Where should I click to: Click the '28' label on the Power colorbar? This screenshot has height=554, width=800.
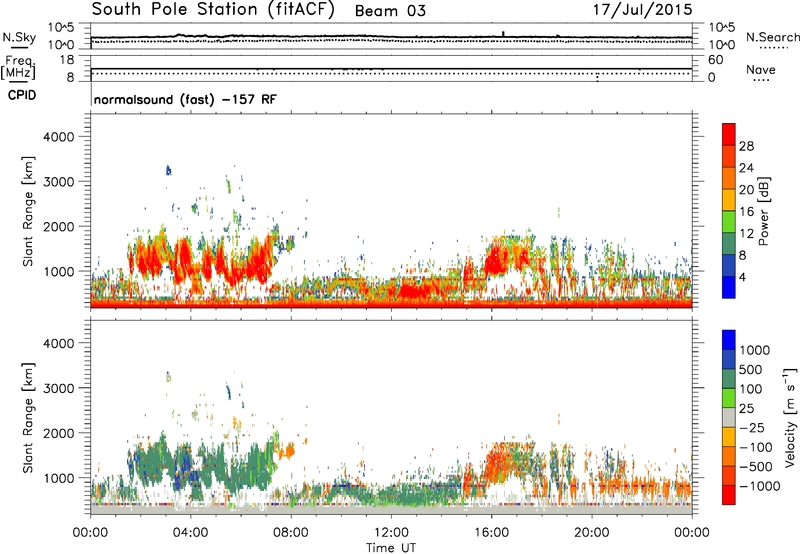coord(746,146)
